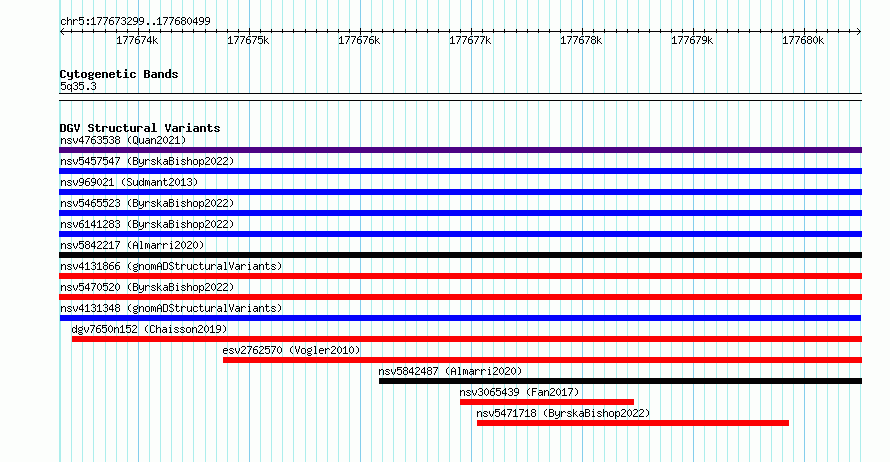Viewport: 890px width, 462px height.
Task: Click the nsv4763538 (Quan2021) variant label
Action: point(123,140)
